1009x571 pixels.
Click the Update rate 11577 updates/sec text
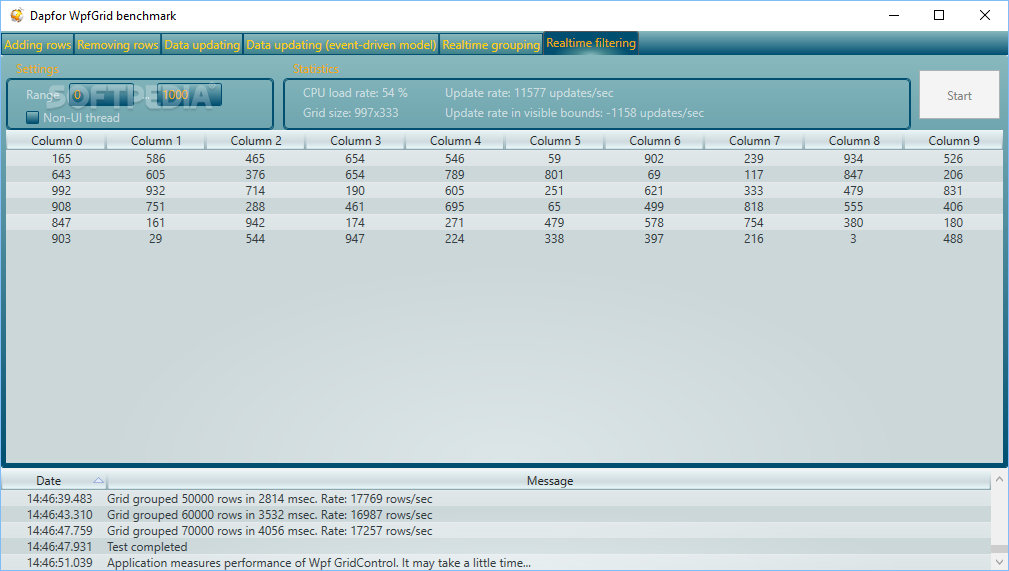pyautogui.click(x=529, y=93)
